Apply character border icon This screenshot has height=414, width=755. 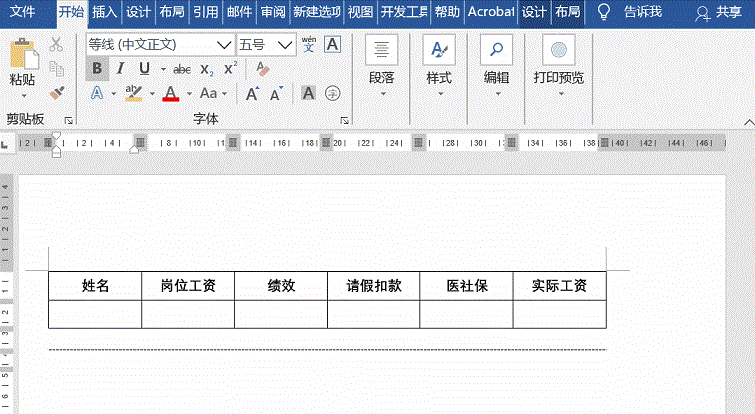pos(332,44)
